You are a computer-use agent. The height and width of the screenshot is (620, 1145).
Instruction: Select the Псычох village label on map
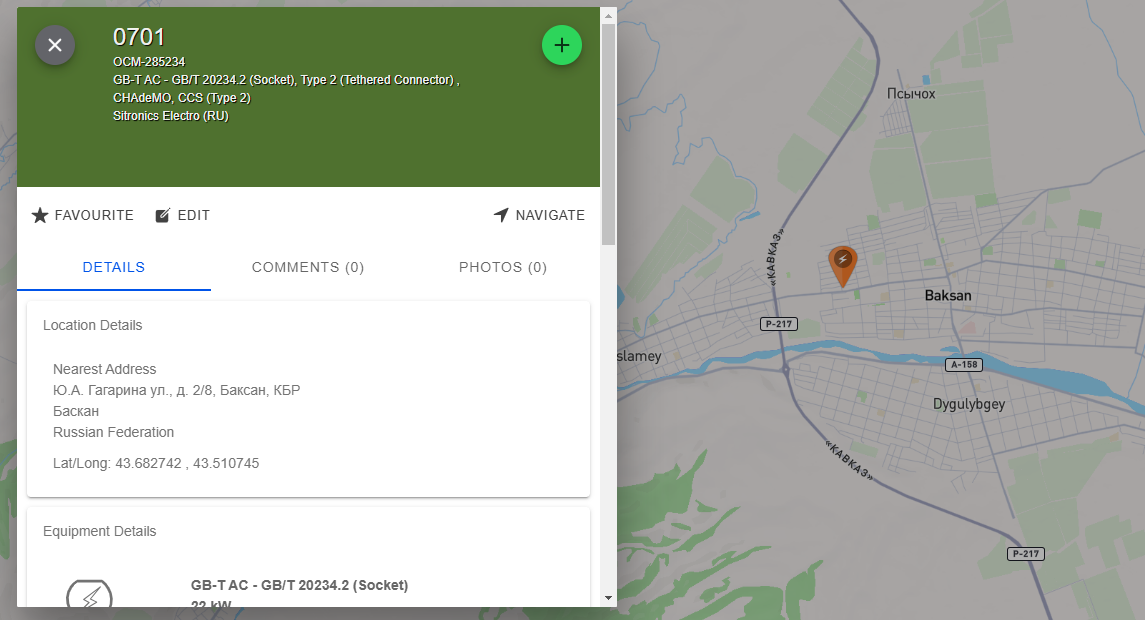tap(911, 93)
